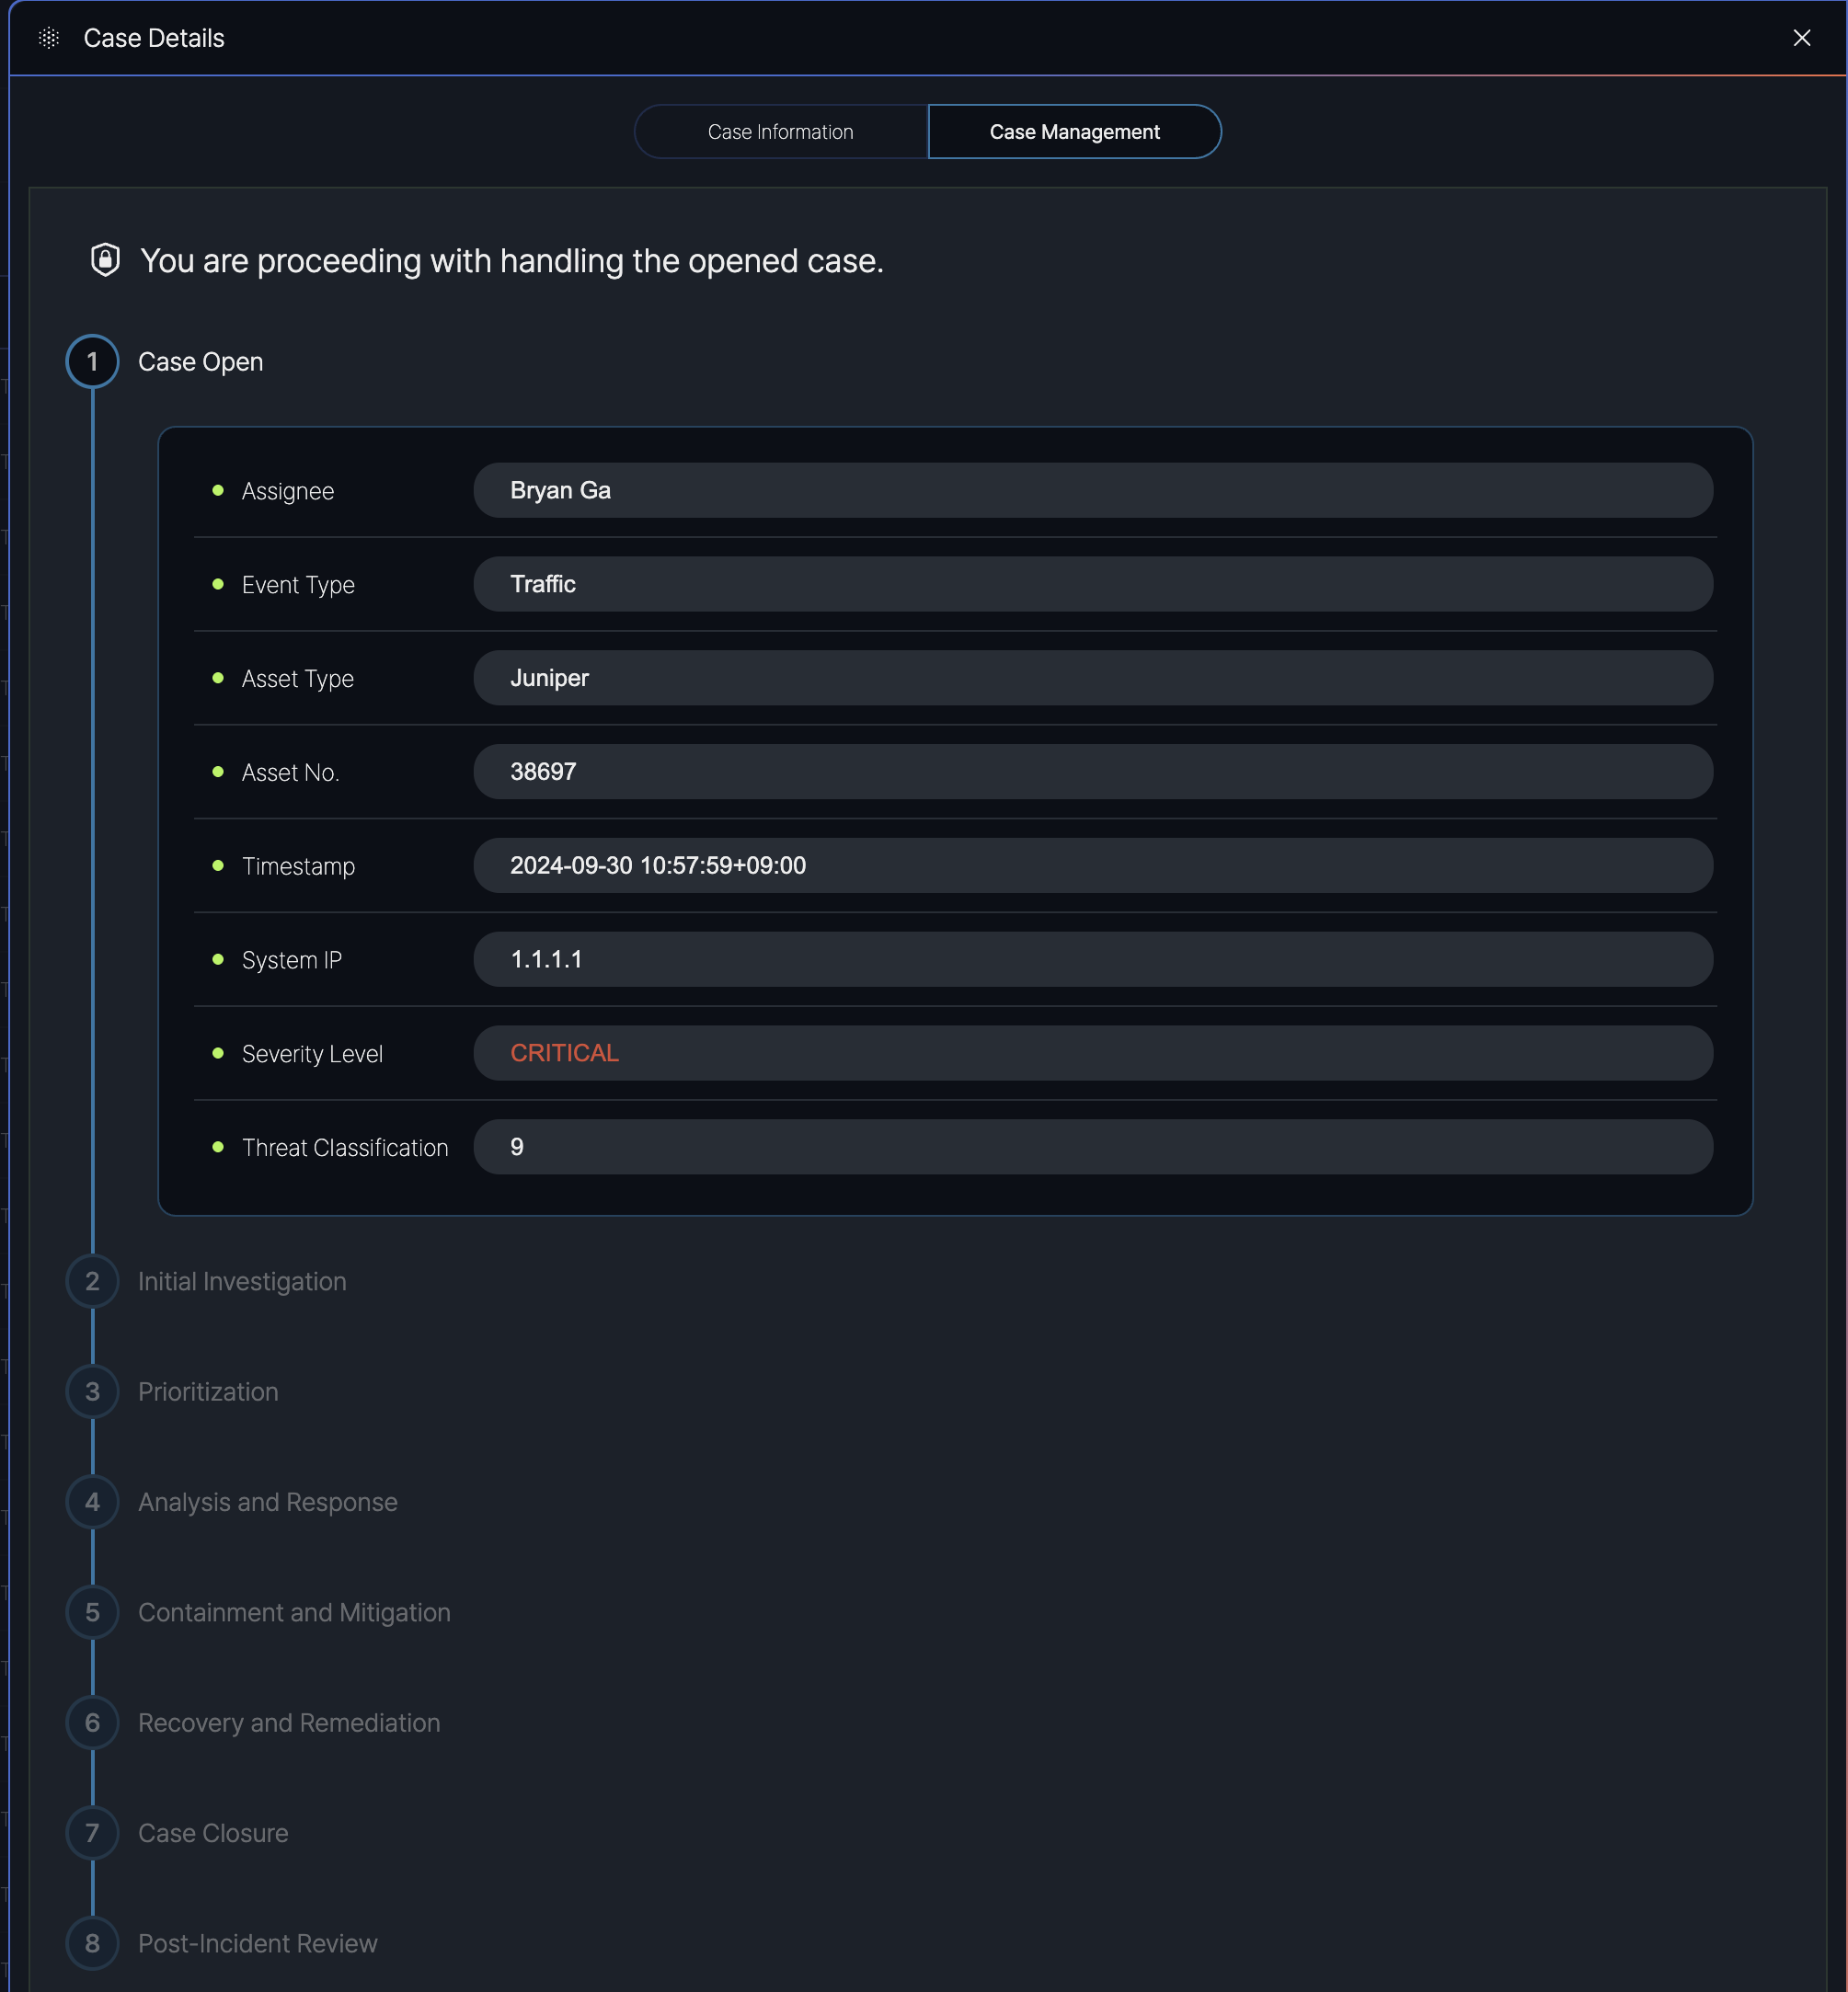Close the Case Details dialog

[1801, 38]
